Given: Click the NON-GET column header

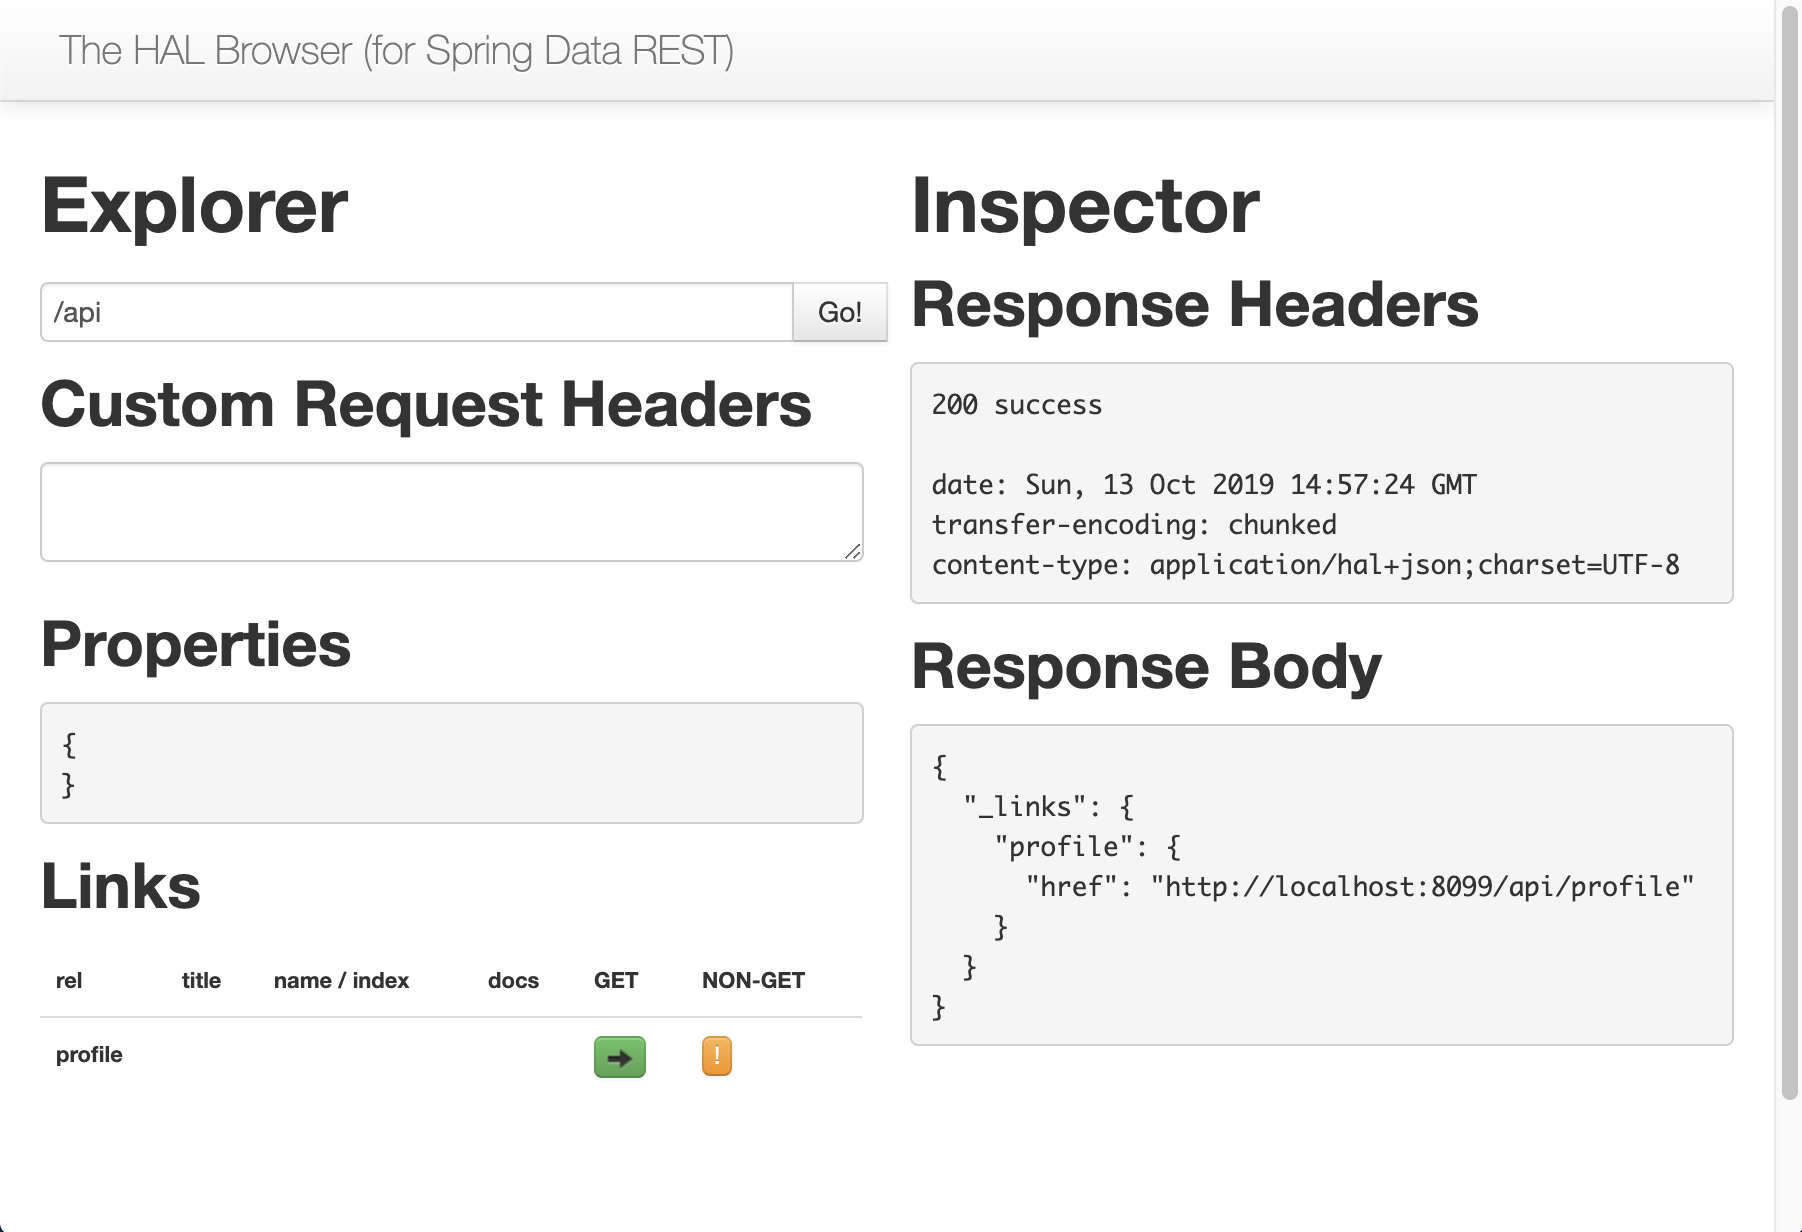Looking at the screenshot, I should (x=753, y=981).
